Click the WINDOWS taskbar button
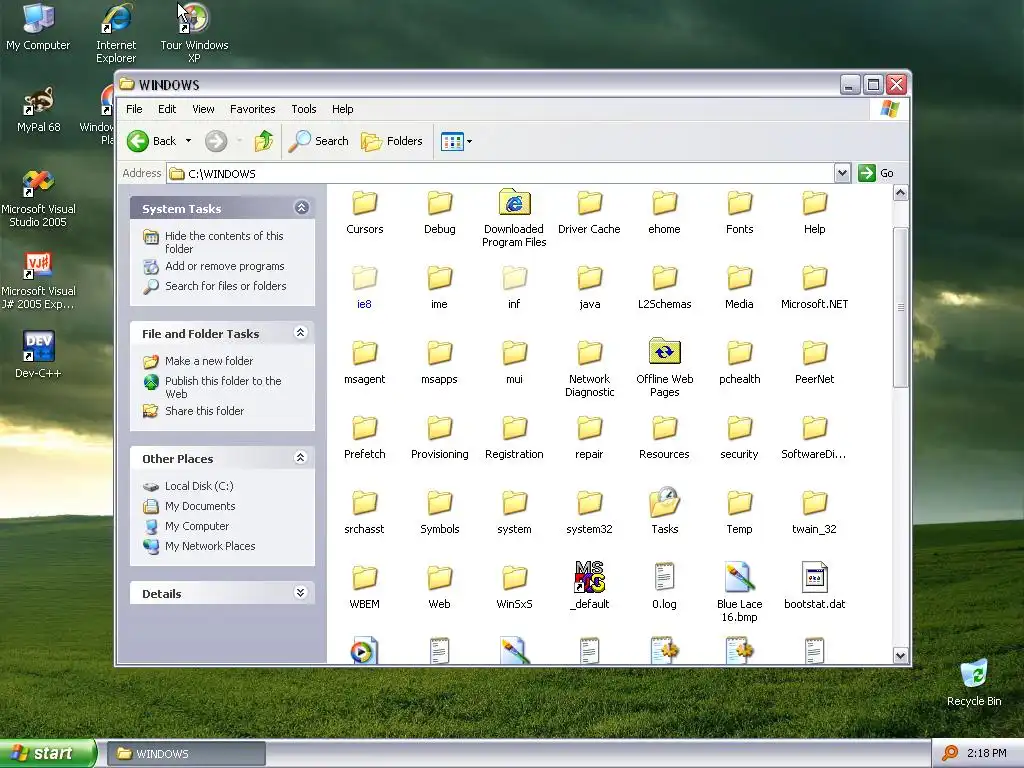Screen dimensions: 1024x768 [x=185, y=754]
